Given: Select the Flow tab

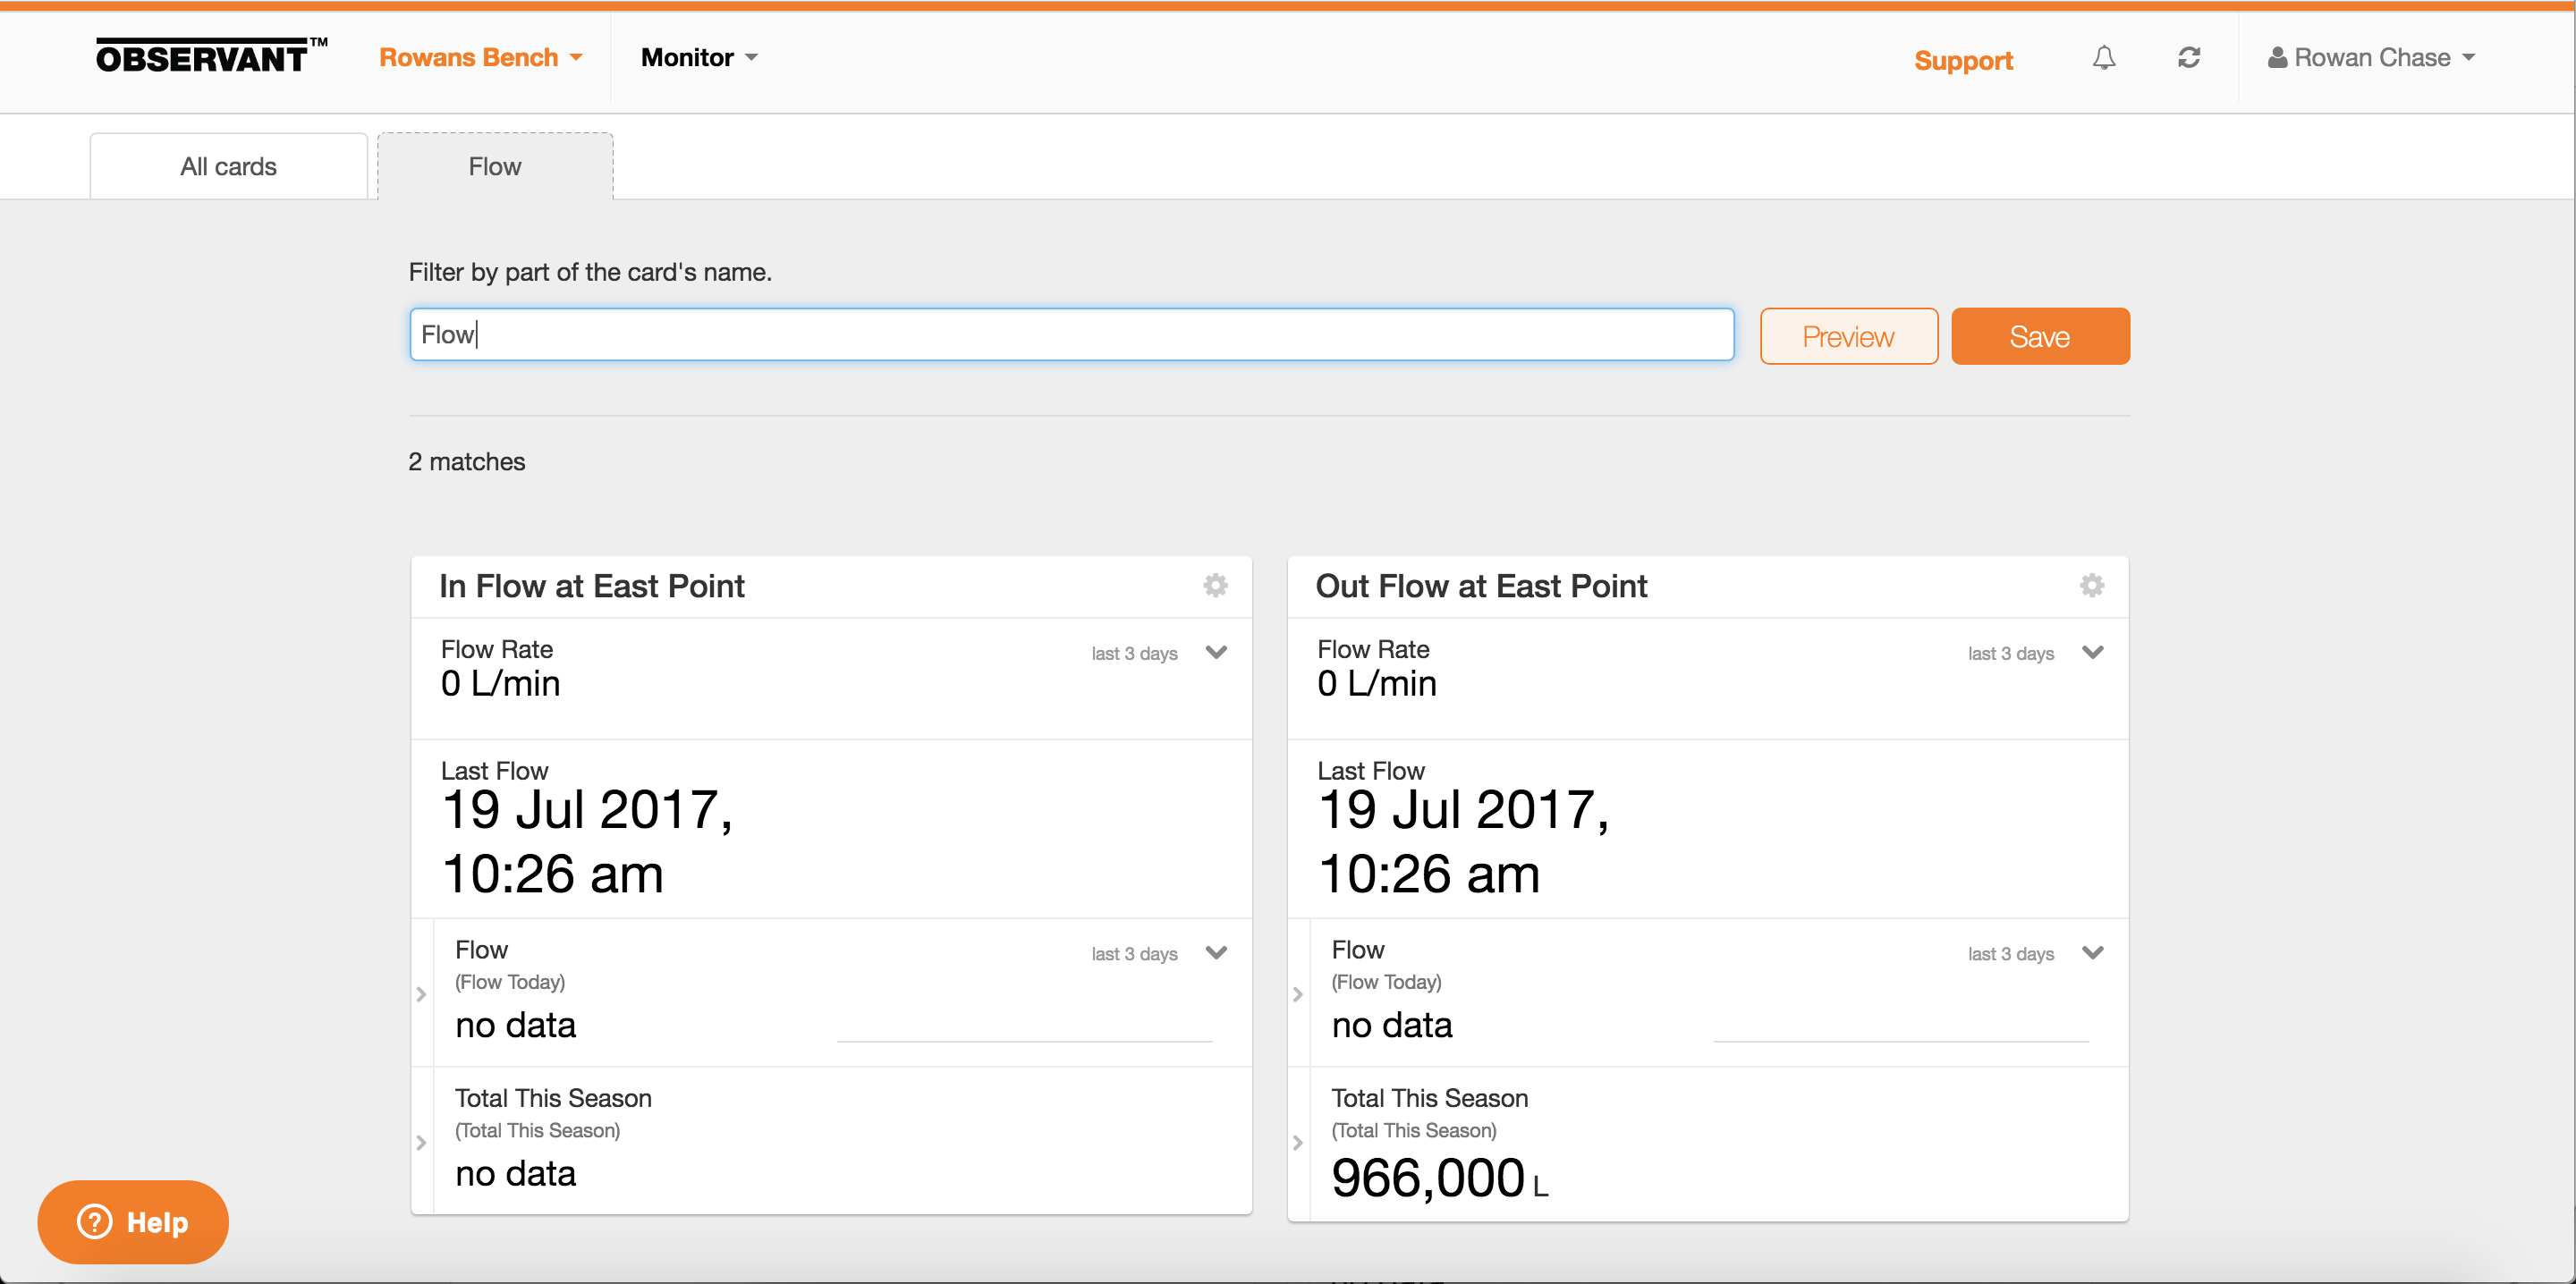Looking at the screenshot, I should pos(495,166).
